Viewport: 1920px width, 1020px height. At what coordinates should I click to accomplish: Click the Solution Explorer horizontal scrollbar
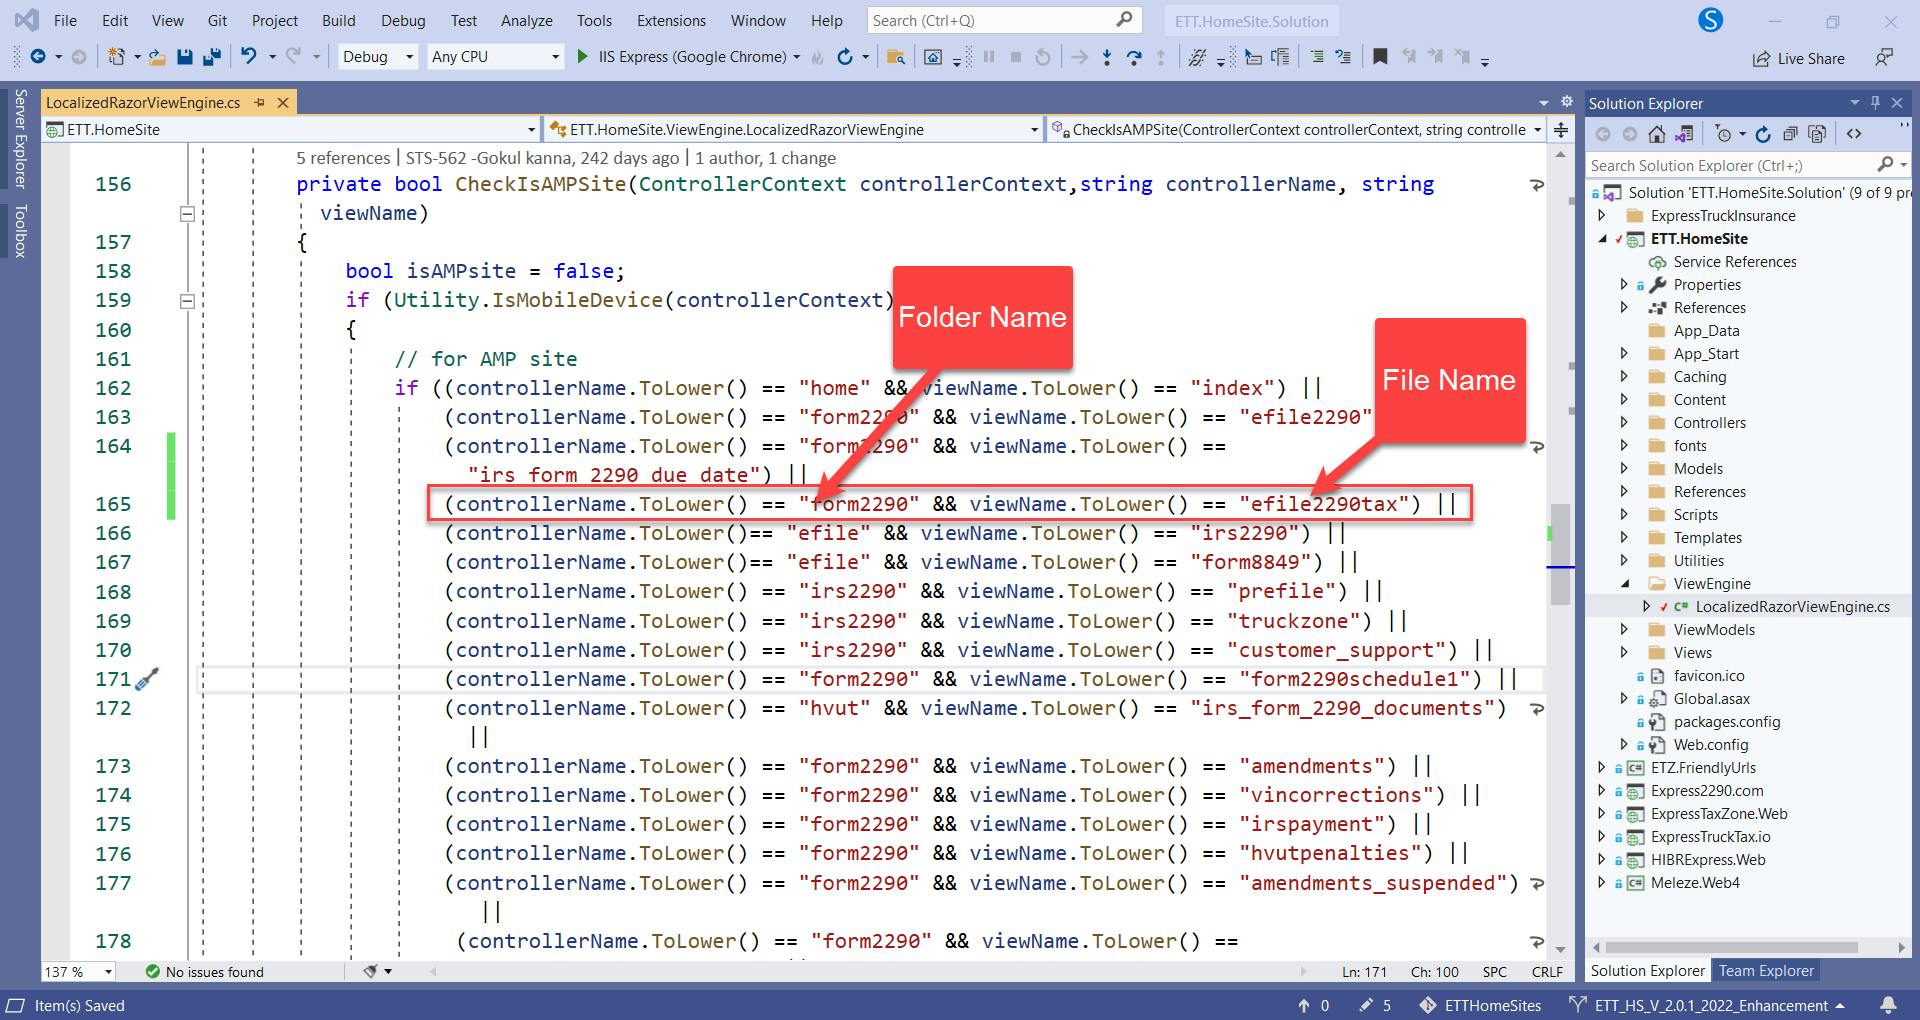point(1730,946)
